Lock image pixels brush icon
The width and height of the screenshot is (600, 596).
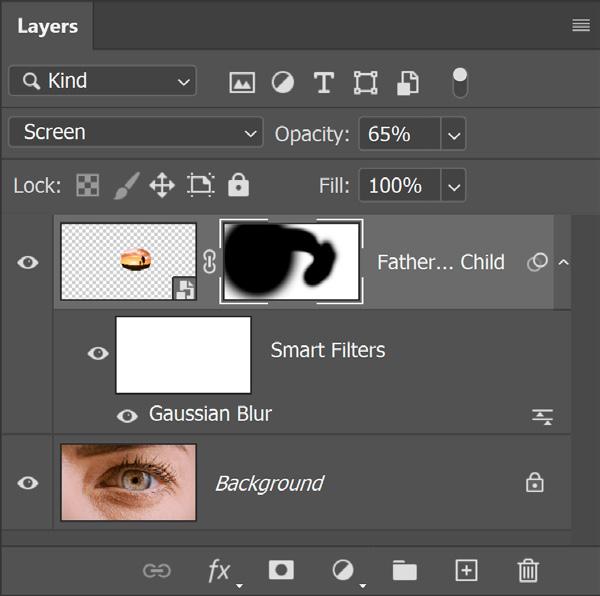click(126, 186)
